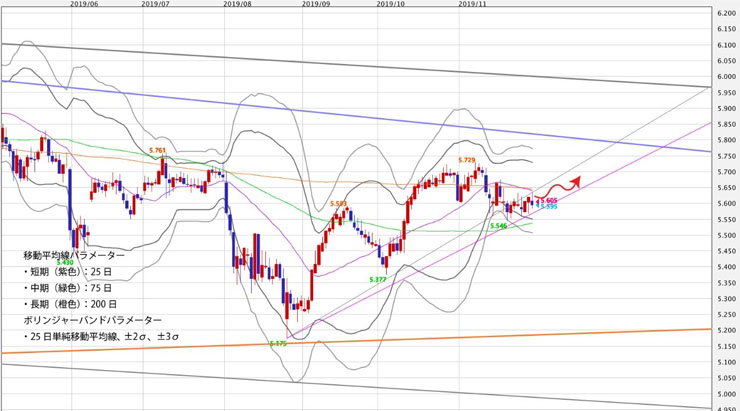This screenshot has width=740, height=411.
Task: Click the 2019/07 date label
Action: (156, 4)
